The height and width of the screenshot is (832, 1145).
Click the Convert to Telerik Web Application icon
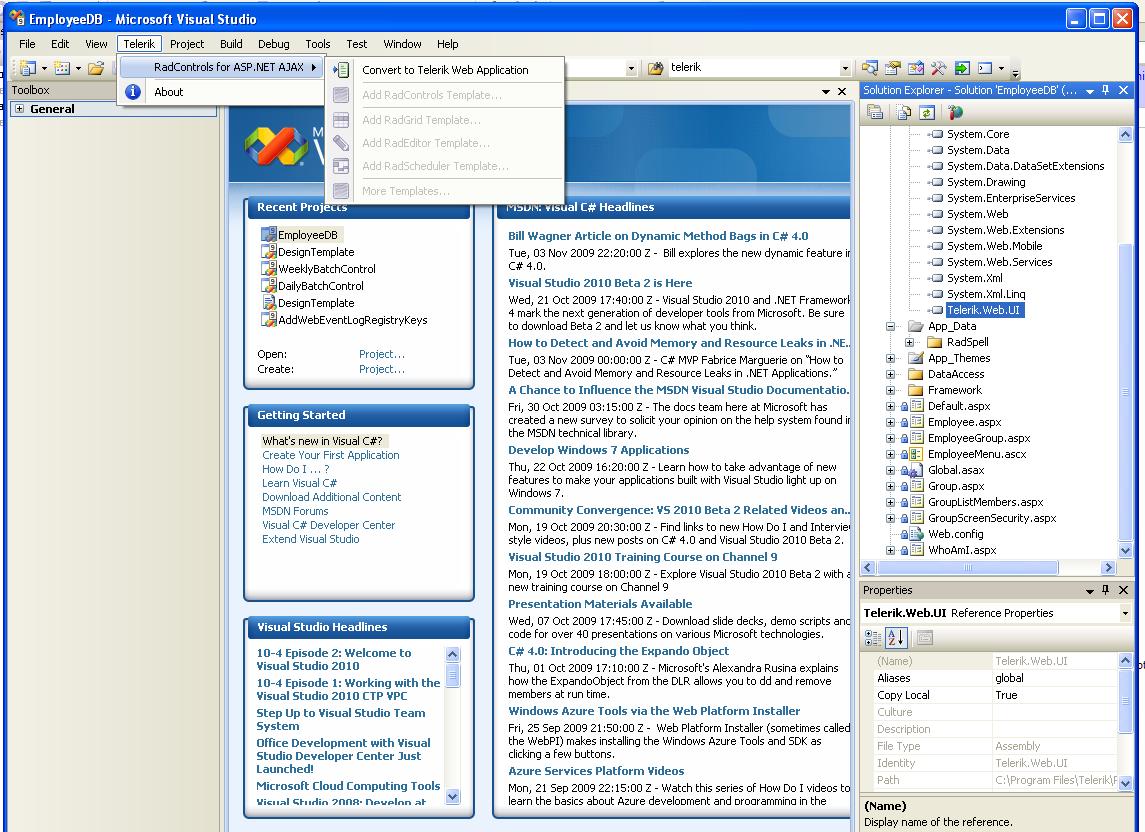(341, 70)
